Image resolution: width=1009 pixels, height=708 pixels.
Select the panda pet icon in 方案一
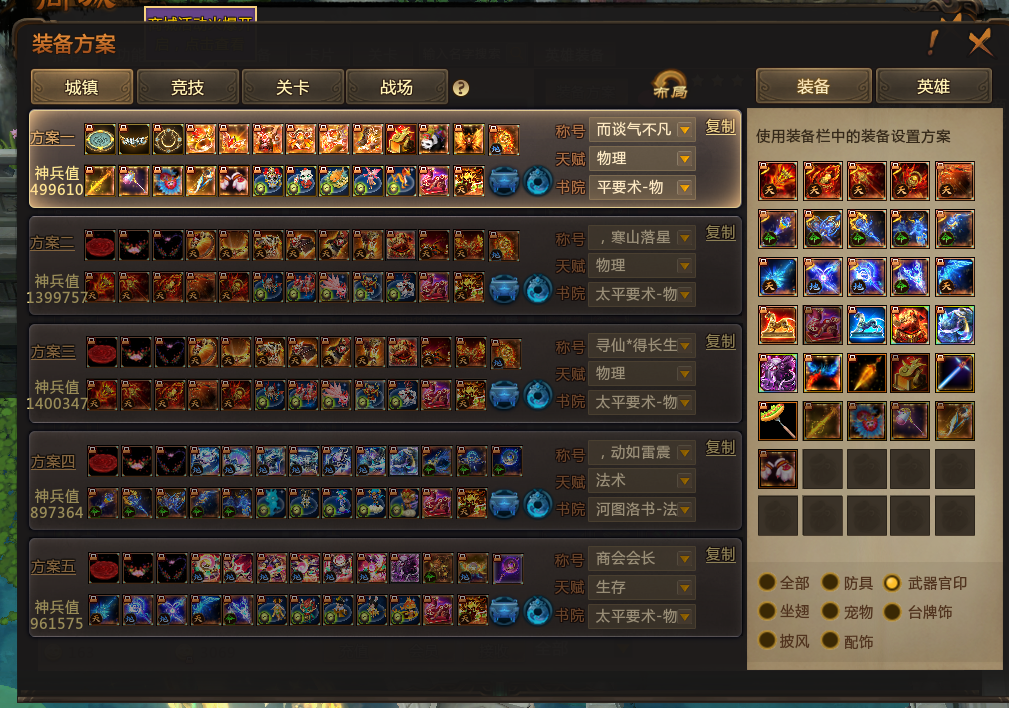(x=434, y=139)
